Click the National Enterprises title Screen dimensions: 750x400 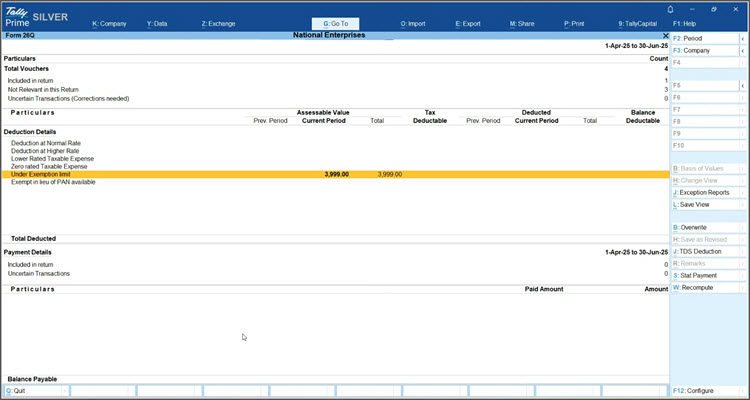pyautogui.click(x=329, y=35)
